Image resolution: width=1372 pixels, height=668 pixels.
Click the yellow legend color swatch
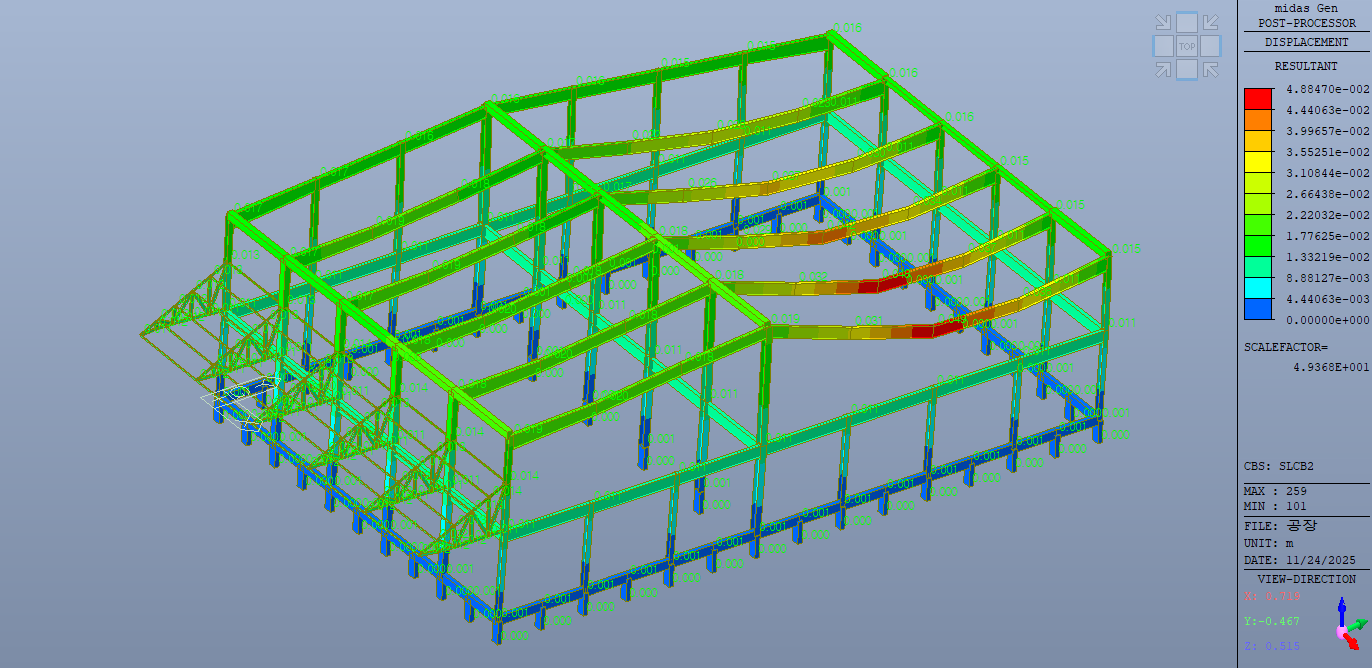point(1257,162)
